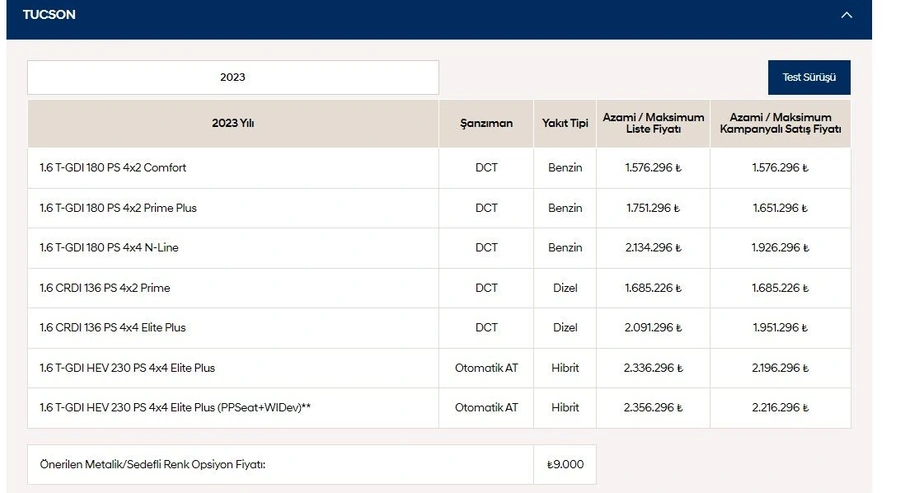Viewport: 900px width, 493px height.
Task: Click campaign price 2.216.296 ₺
Action: 780,407
